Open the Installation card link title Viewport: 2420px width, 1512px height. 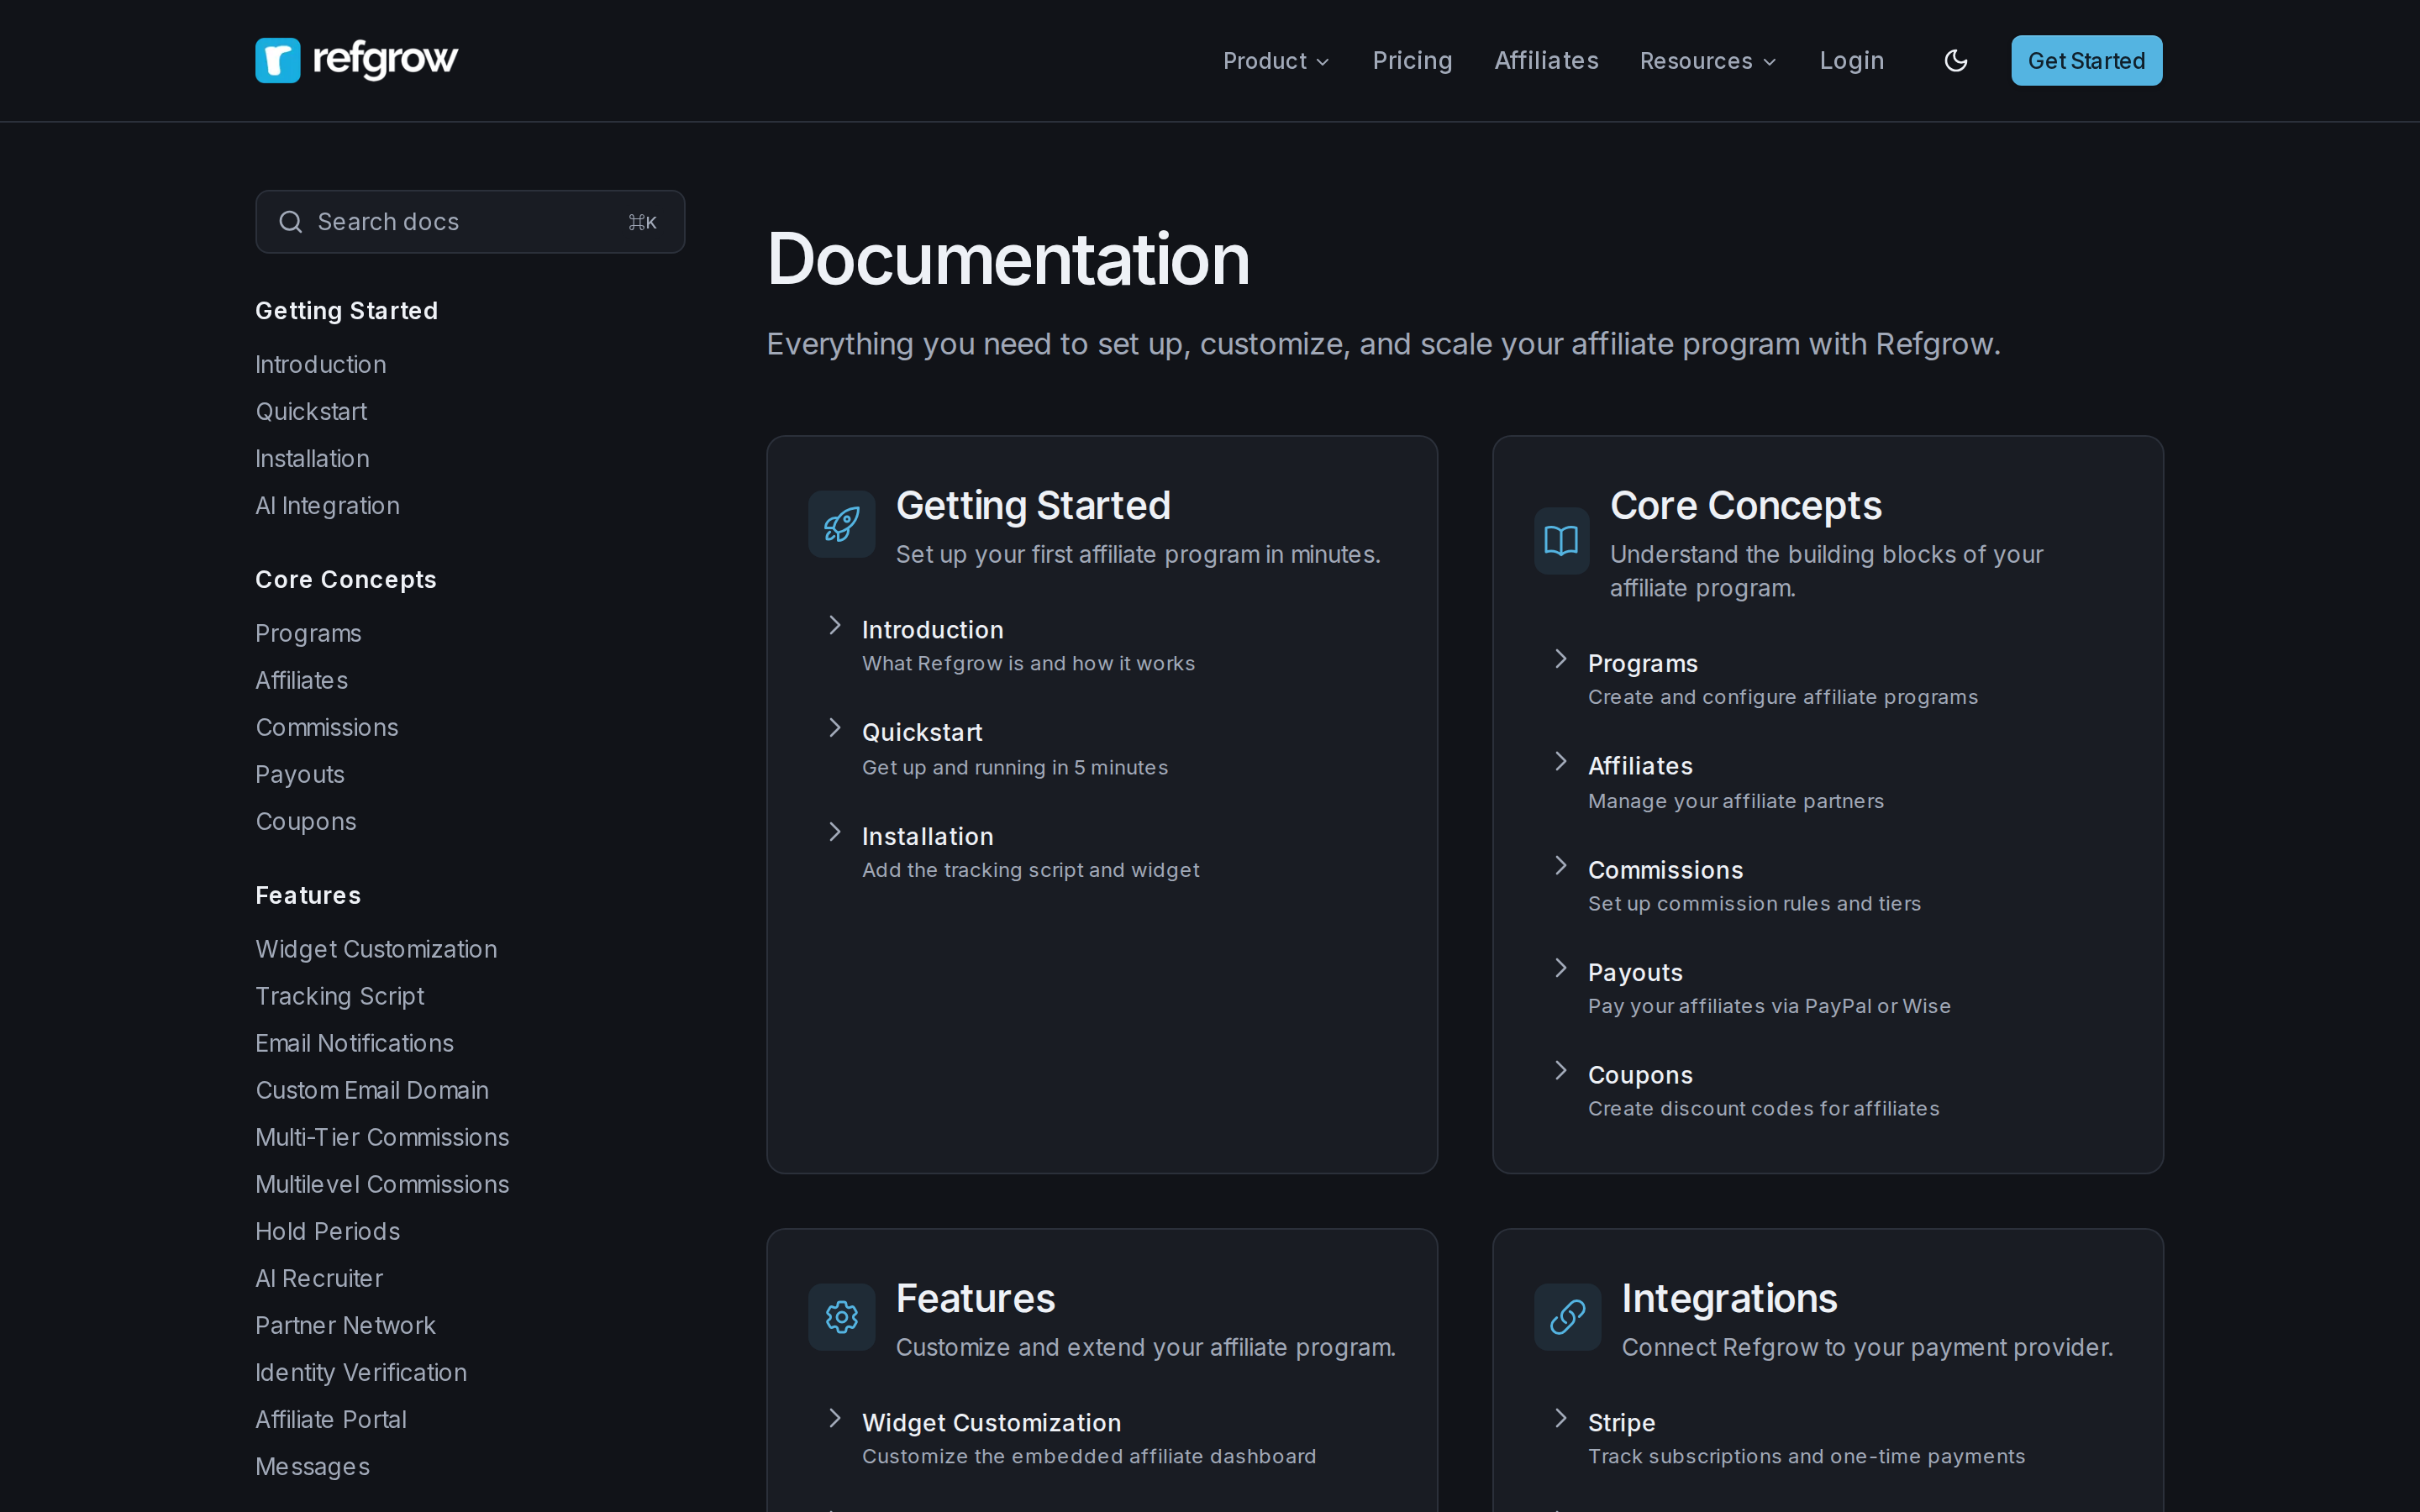927,837
